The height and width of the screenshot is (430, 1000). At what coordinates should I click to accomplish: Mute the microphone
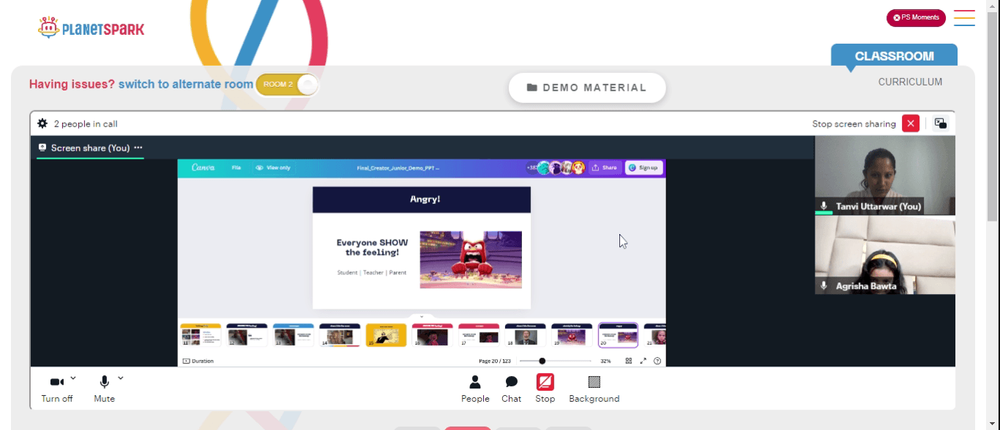click(104, 389)
